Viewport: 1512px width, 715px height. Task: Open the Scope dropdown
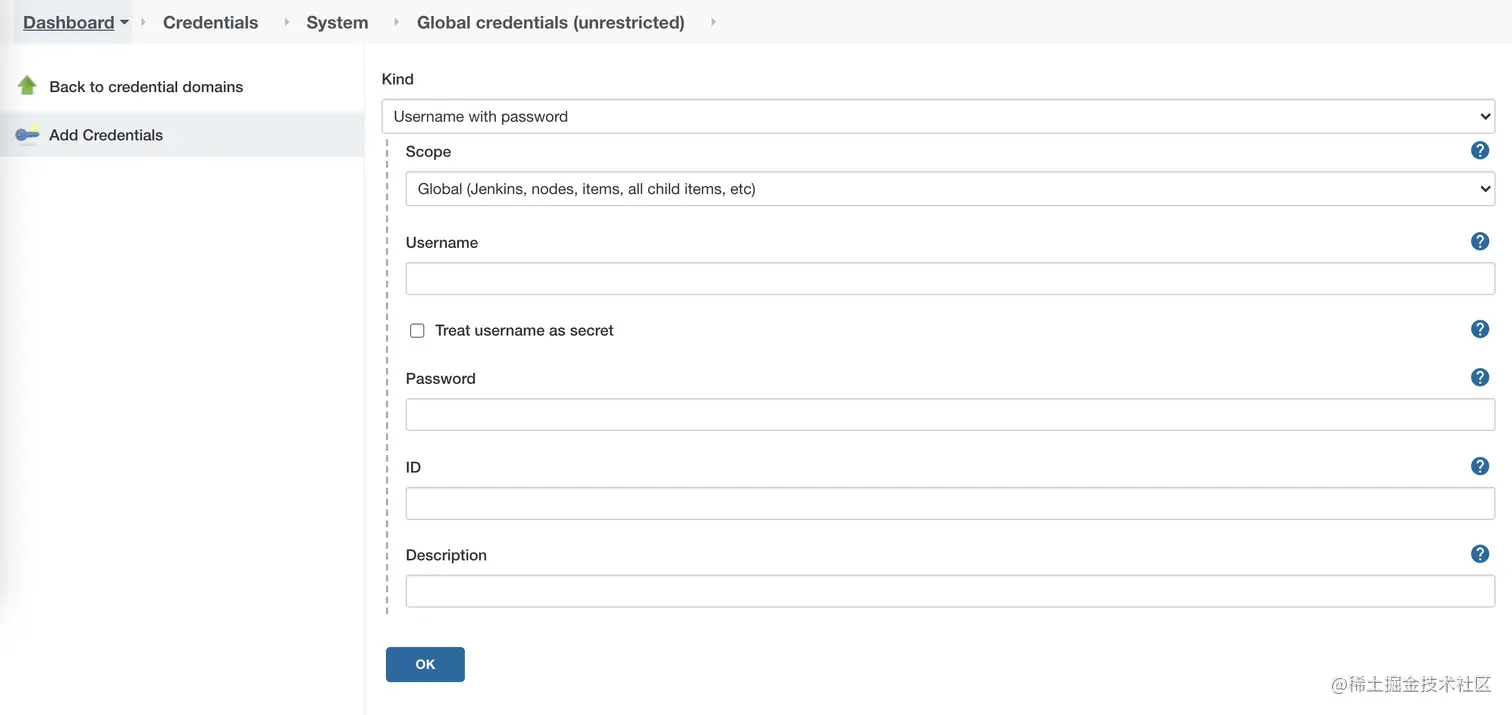950,189
